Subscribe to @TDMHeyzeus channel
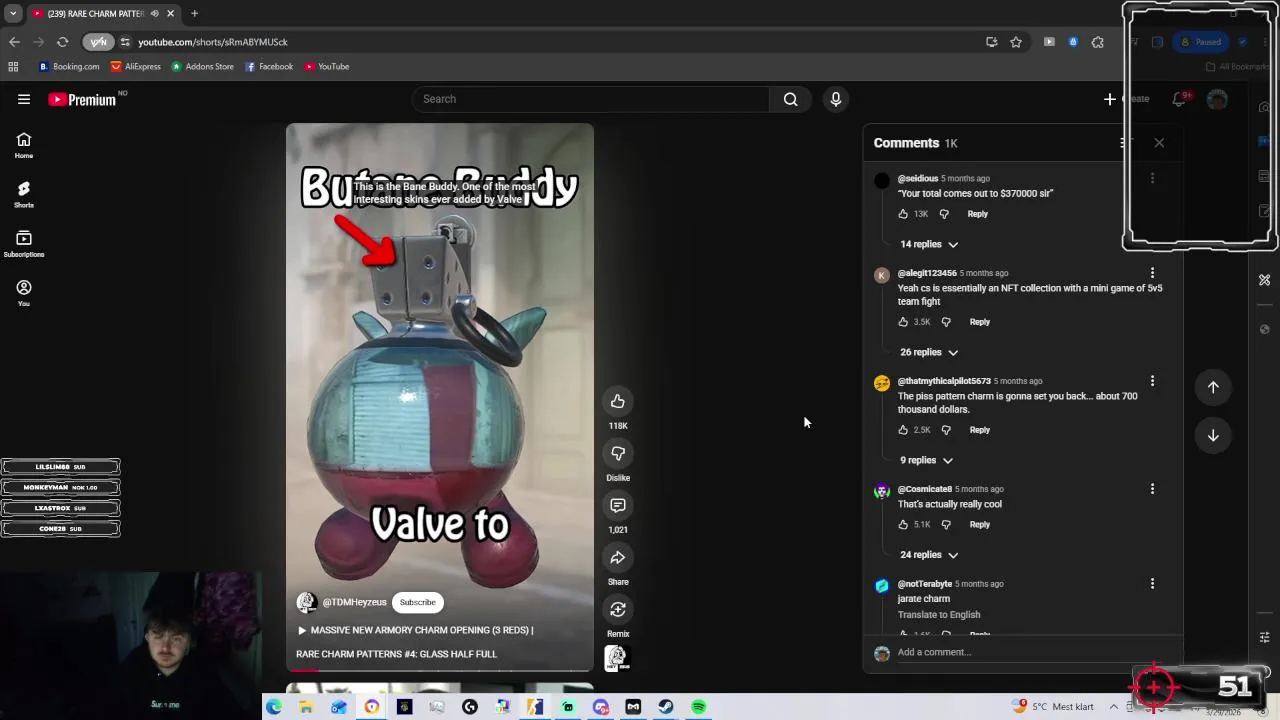The image size is (1280, 720). coord(418,603)
